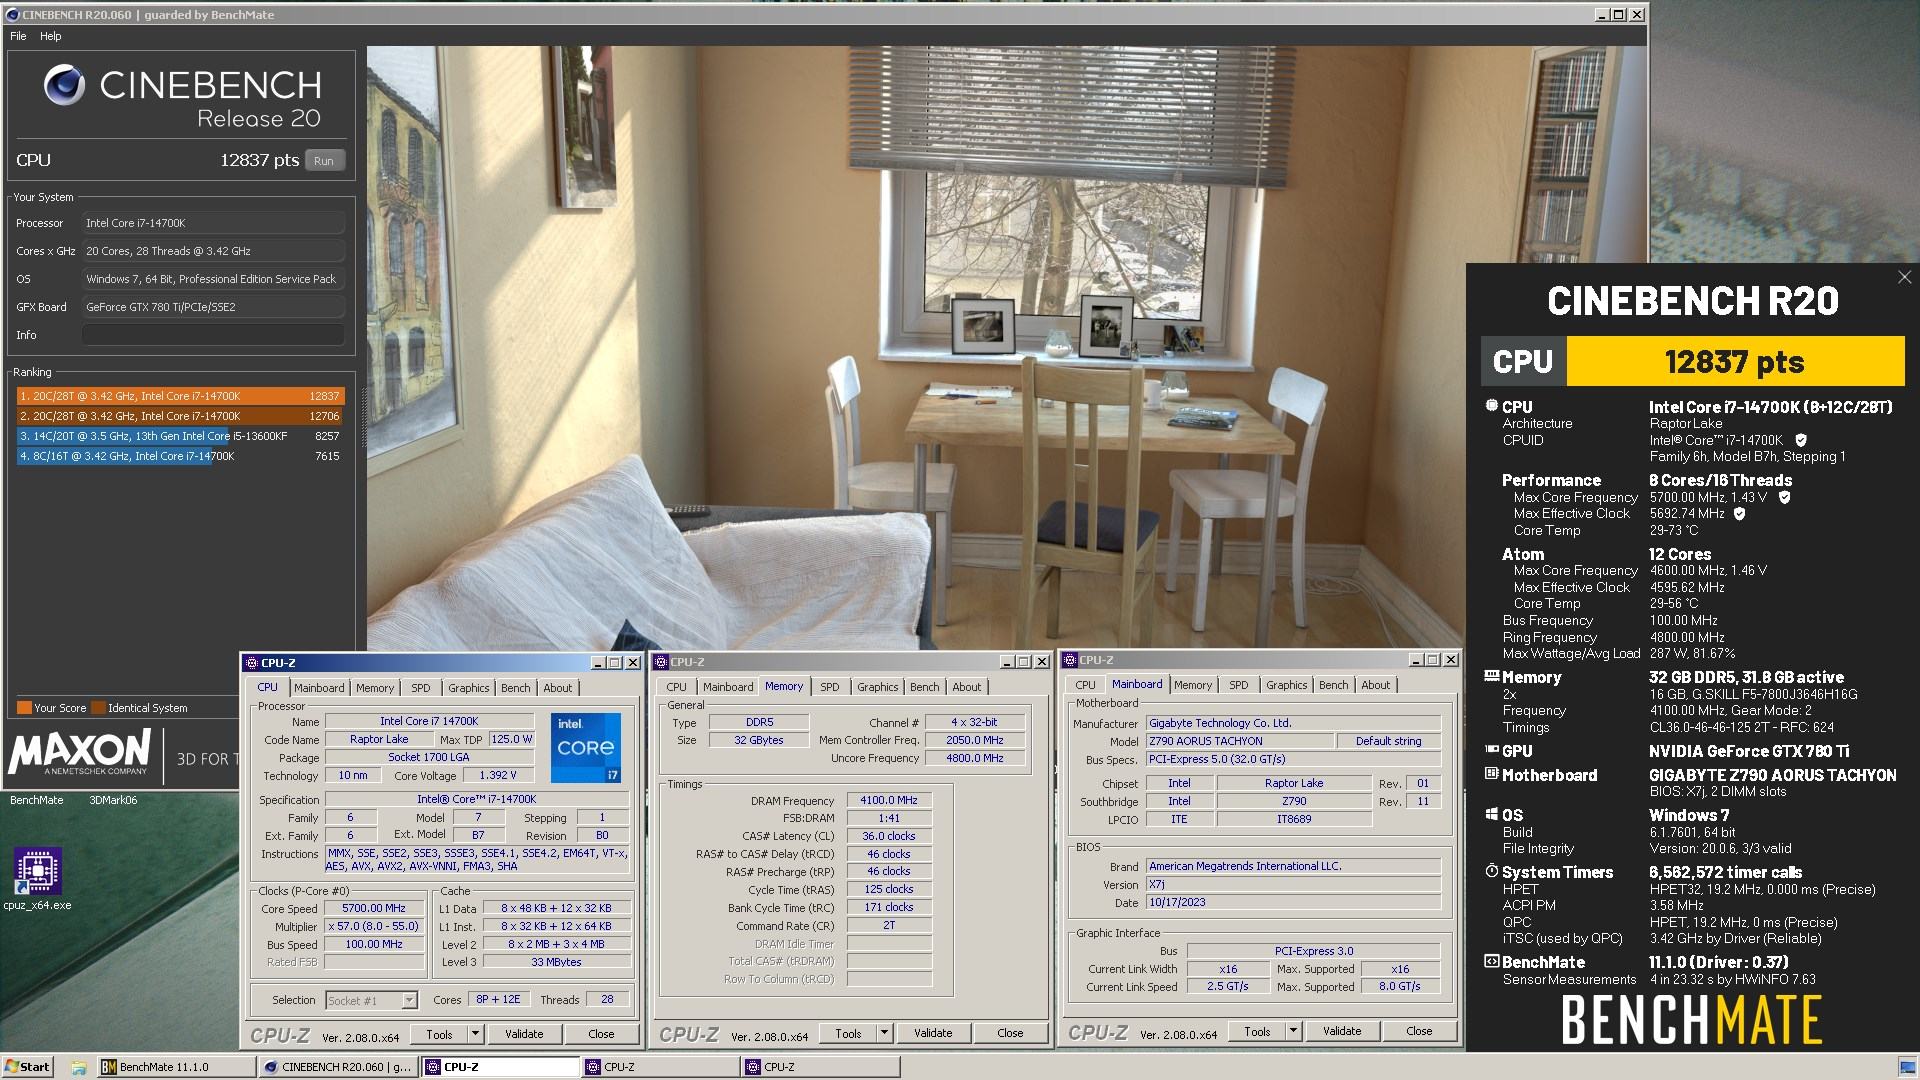Close the BenchMate result overlay panel
1920x1080 pixels.
click(x=1904, y=277)
